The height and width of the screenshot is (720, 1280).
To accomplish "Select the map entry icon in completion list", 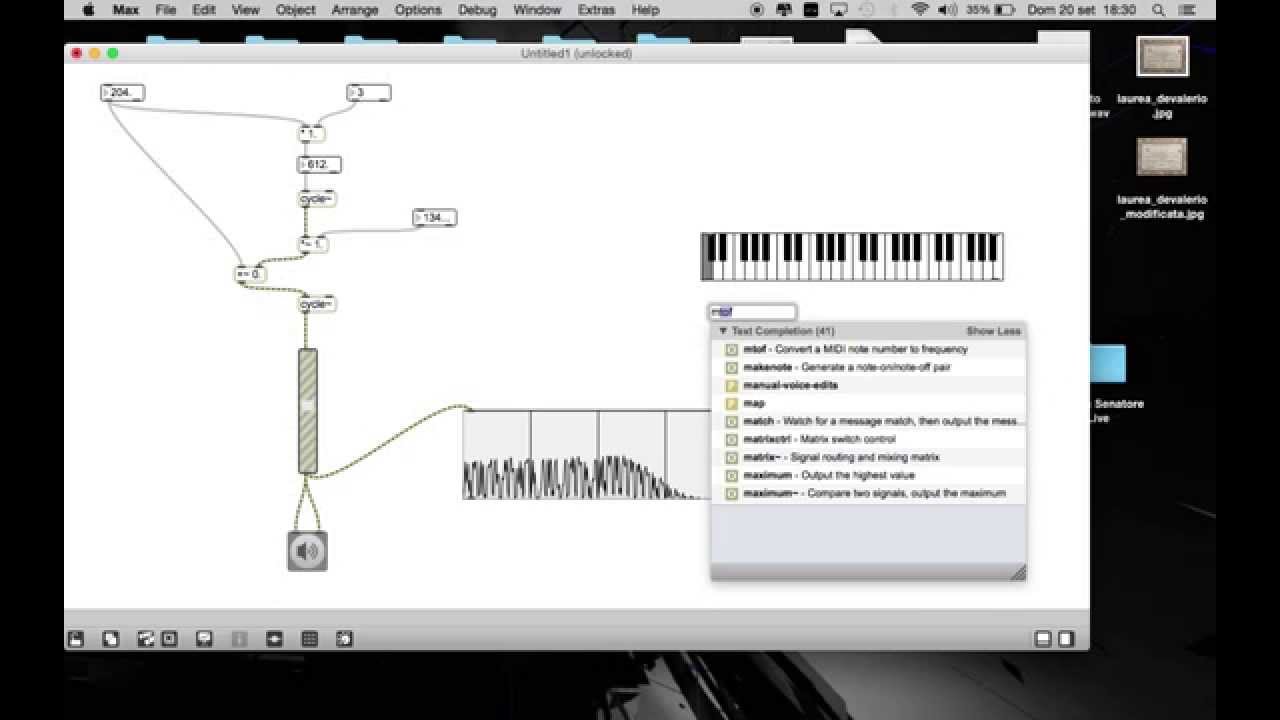I will (x=731, y=404).
